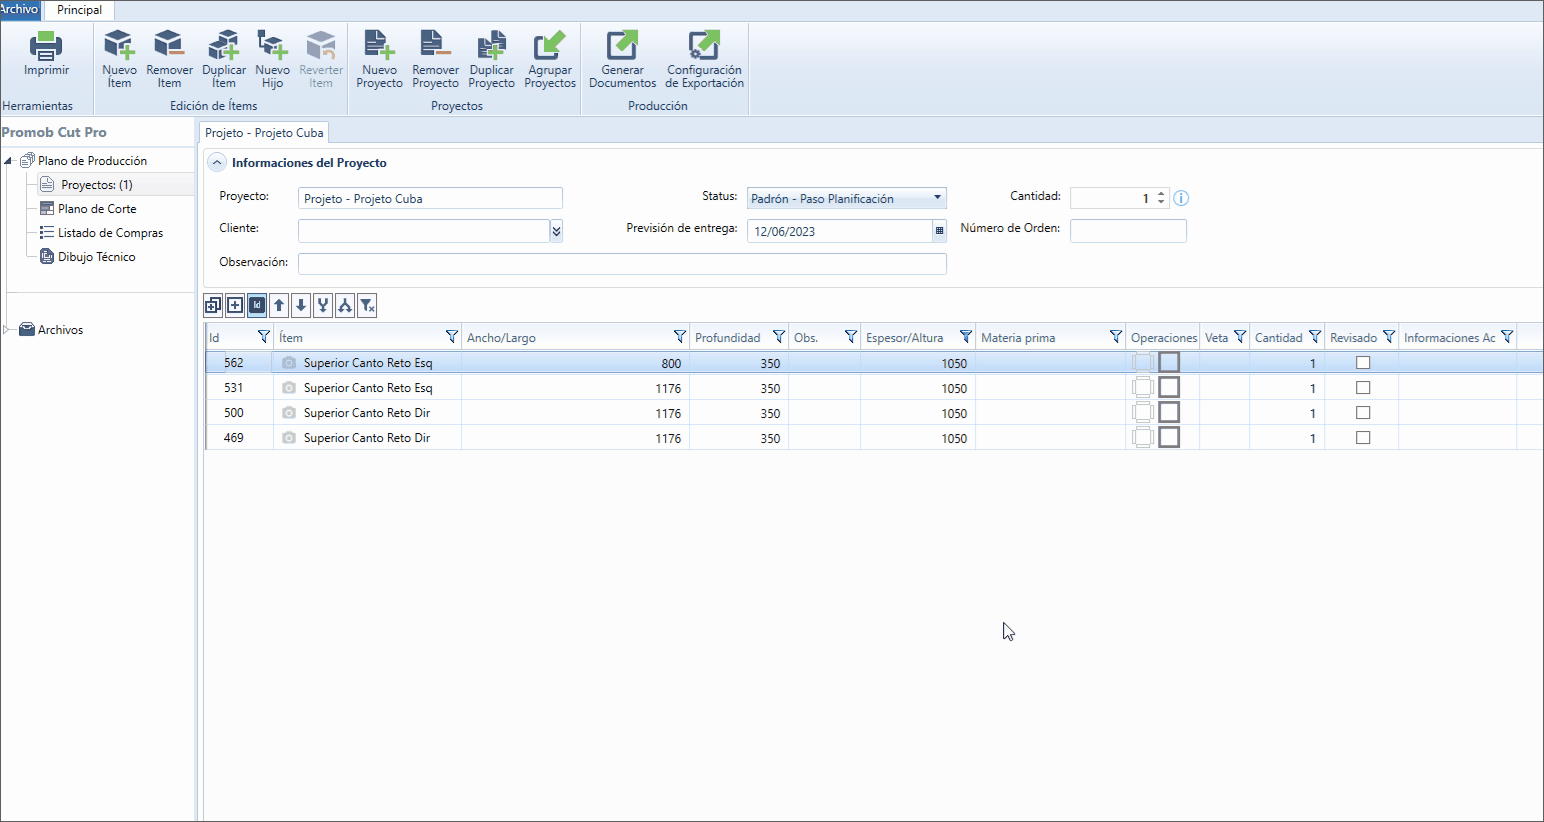Toggle the Id grid toolbar button
1544x822 pixels.
coord(257,306)
